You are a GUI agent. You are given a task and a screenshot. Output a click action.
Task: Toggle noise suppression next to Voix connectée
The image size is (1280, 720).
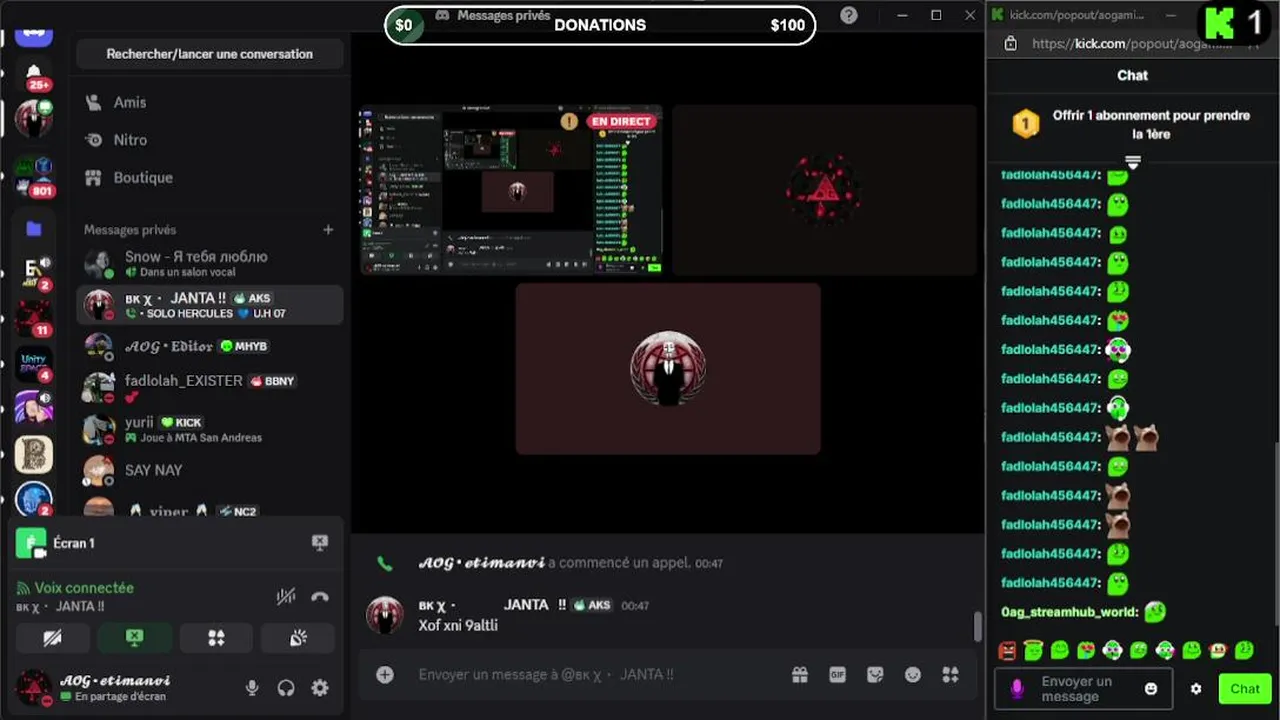coord(286,596)
